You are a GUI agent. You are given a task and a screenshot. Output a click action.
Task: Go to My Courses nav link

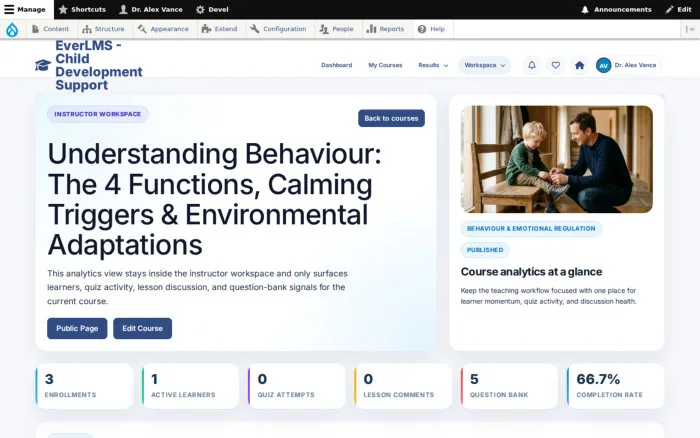pos(385,65)
